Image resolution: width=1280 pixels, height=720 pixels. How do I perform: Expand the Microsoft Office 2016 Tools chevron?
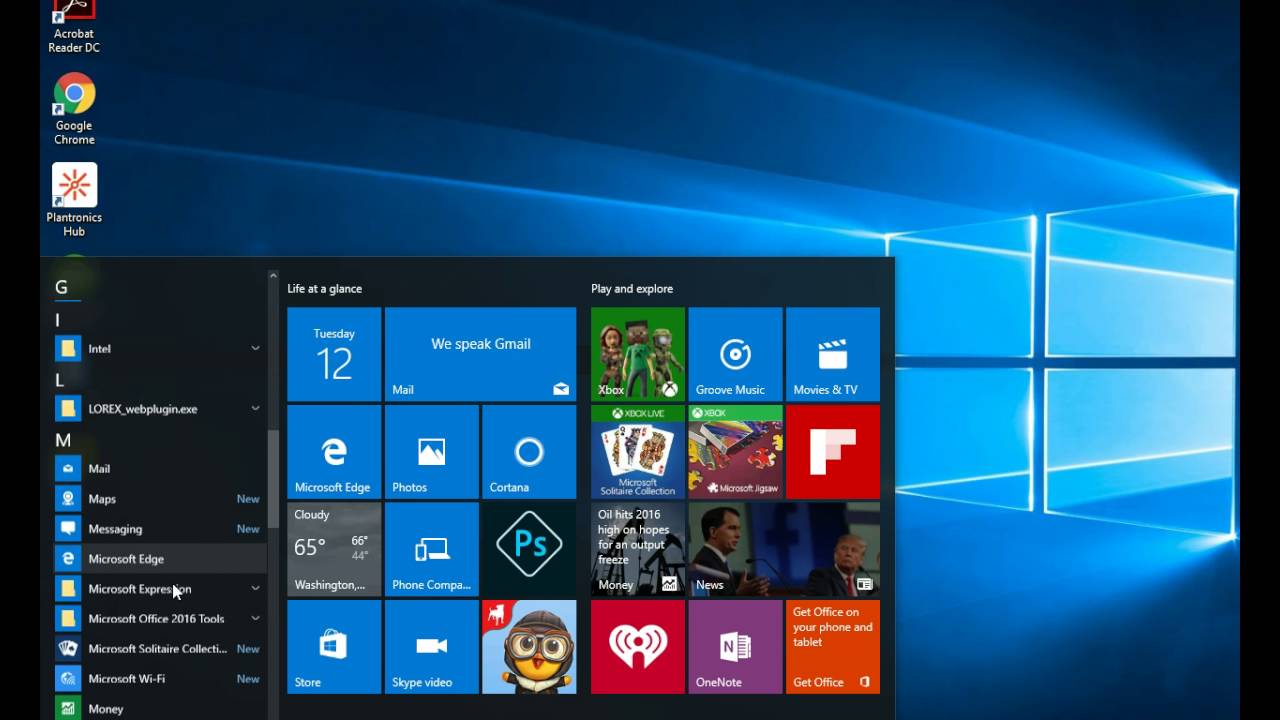pos(255,618)
